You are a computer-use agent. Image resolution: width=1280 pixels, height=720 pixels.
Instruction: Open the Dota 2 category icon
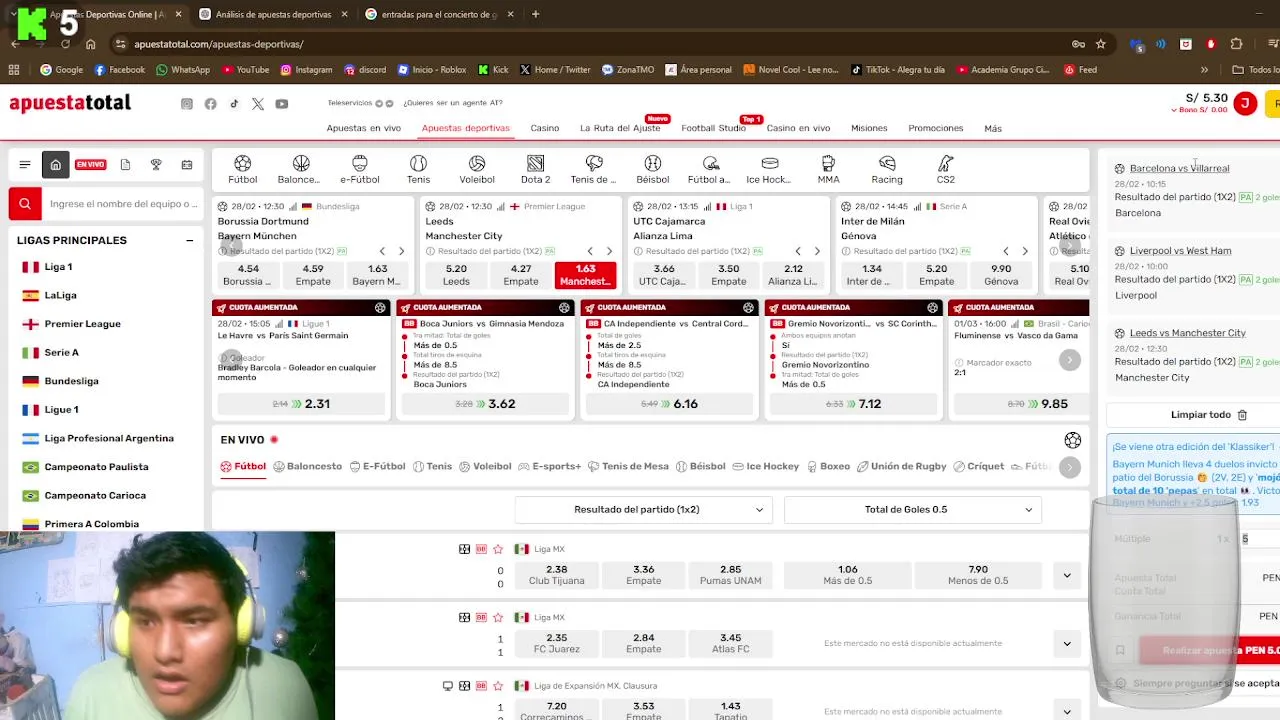pyautogui.click(x=535, y=169)
